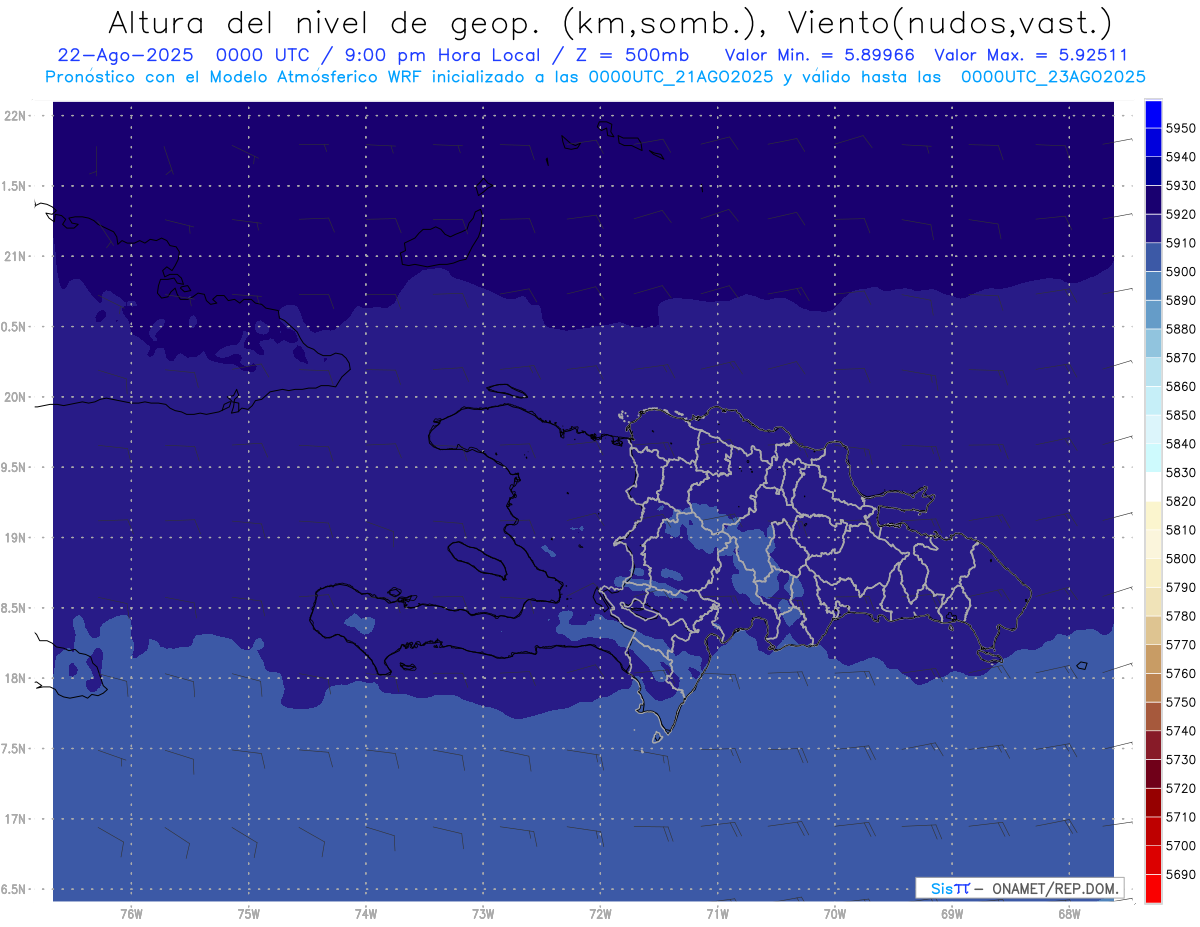Click the 17N latitude label
Viewport: 1200px width, 927px height.
(17, 819)
